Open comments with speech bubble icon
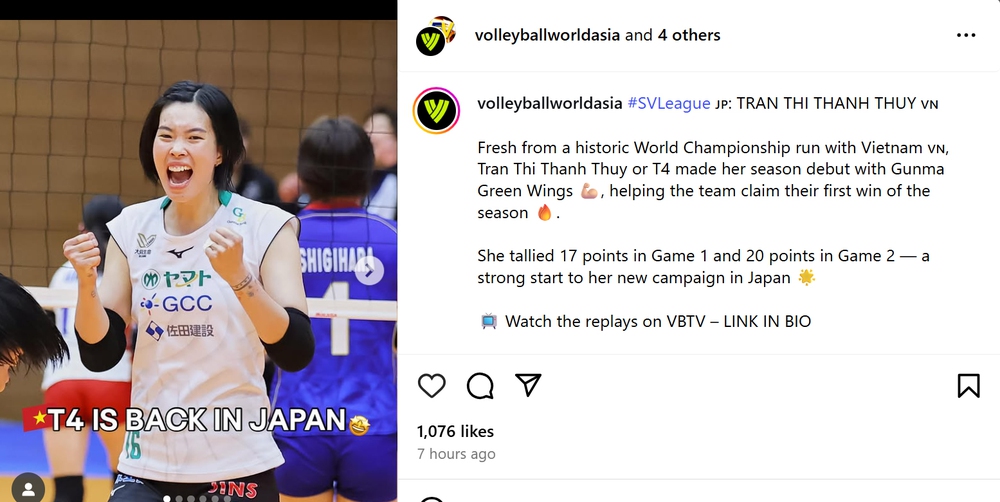The height and width of the screenshot is (502, 1000). (x=480, y=385)
